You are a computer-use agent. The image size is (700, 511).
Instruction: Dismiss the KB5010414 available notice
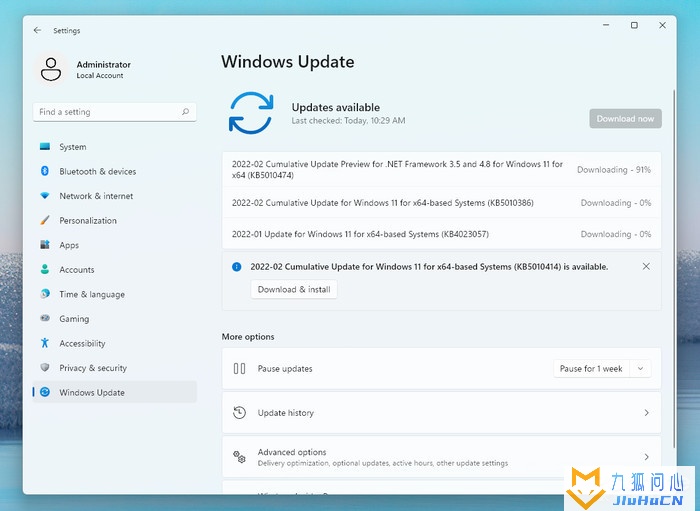tap(646, 266)
